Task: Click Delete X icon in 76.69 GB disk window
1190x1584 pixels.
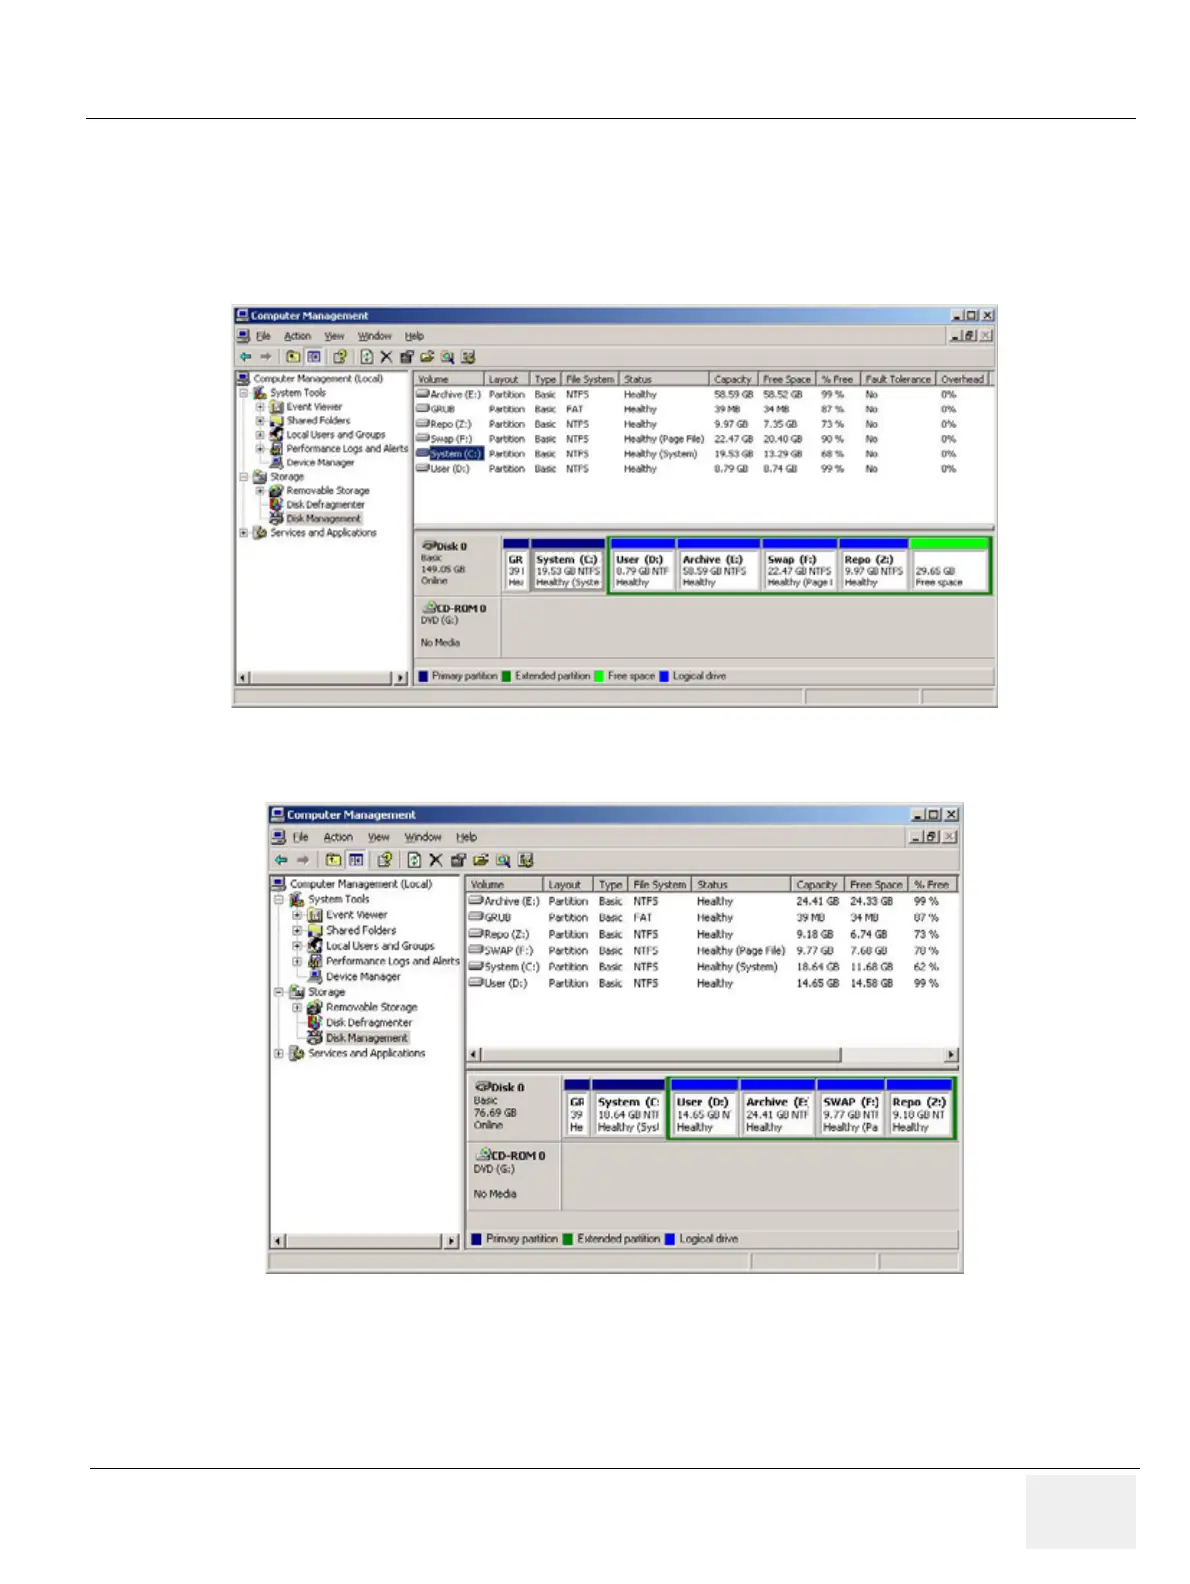Action: (436, 859)
